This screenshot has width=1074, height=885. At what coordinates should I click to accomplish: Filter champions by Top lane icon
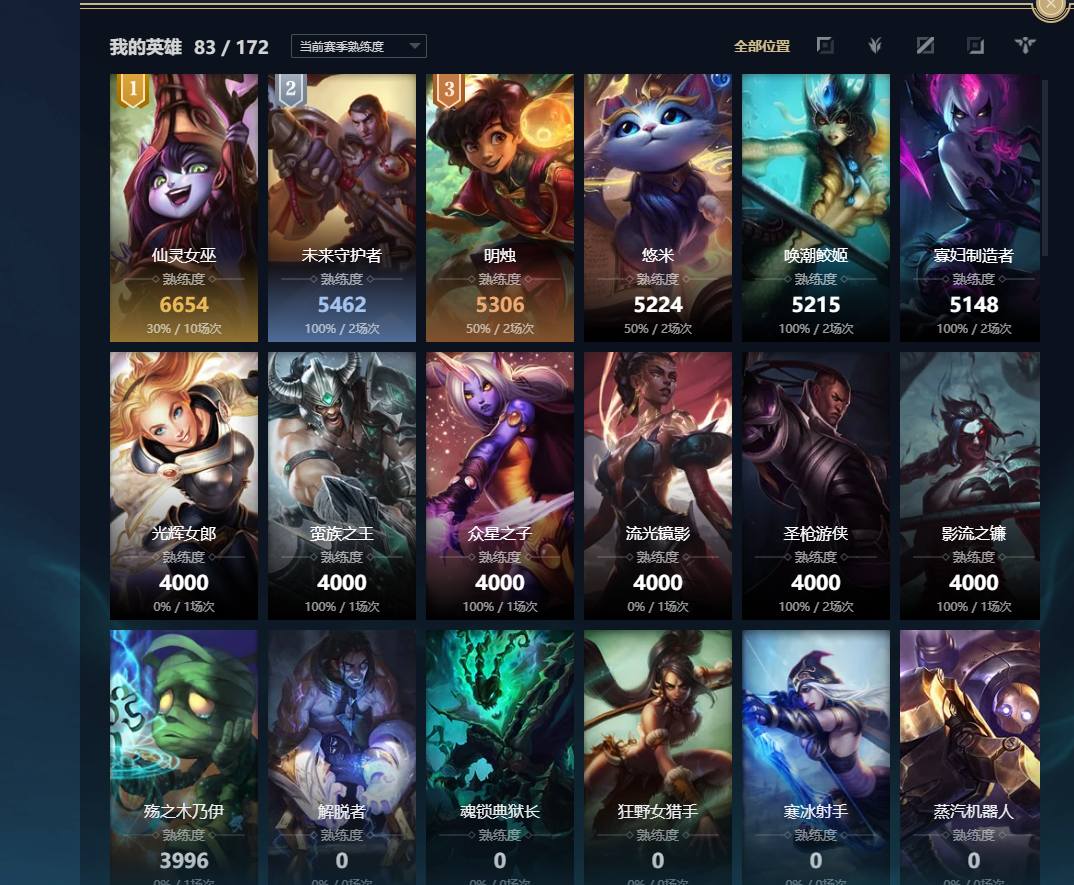[x=825, y=46]
